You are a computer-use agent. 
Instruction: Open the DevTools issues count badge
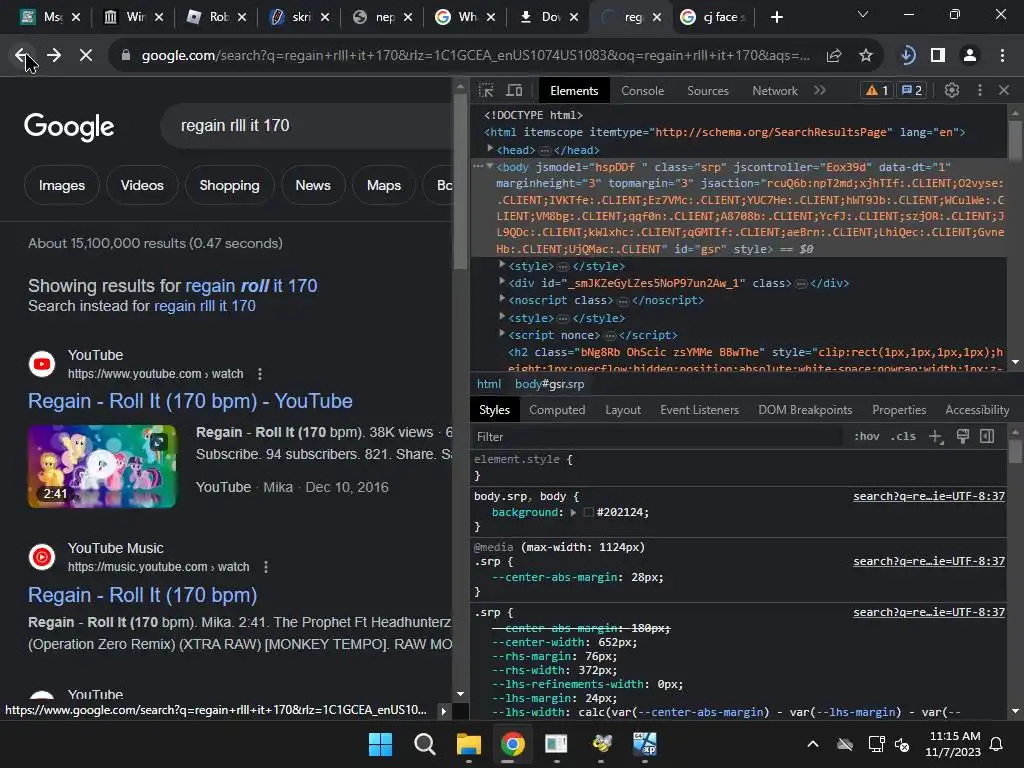912,91
